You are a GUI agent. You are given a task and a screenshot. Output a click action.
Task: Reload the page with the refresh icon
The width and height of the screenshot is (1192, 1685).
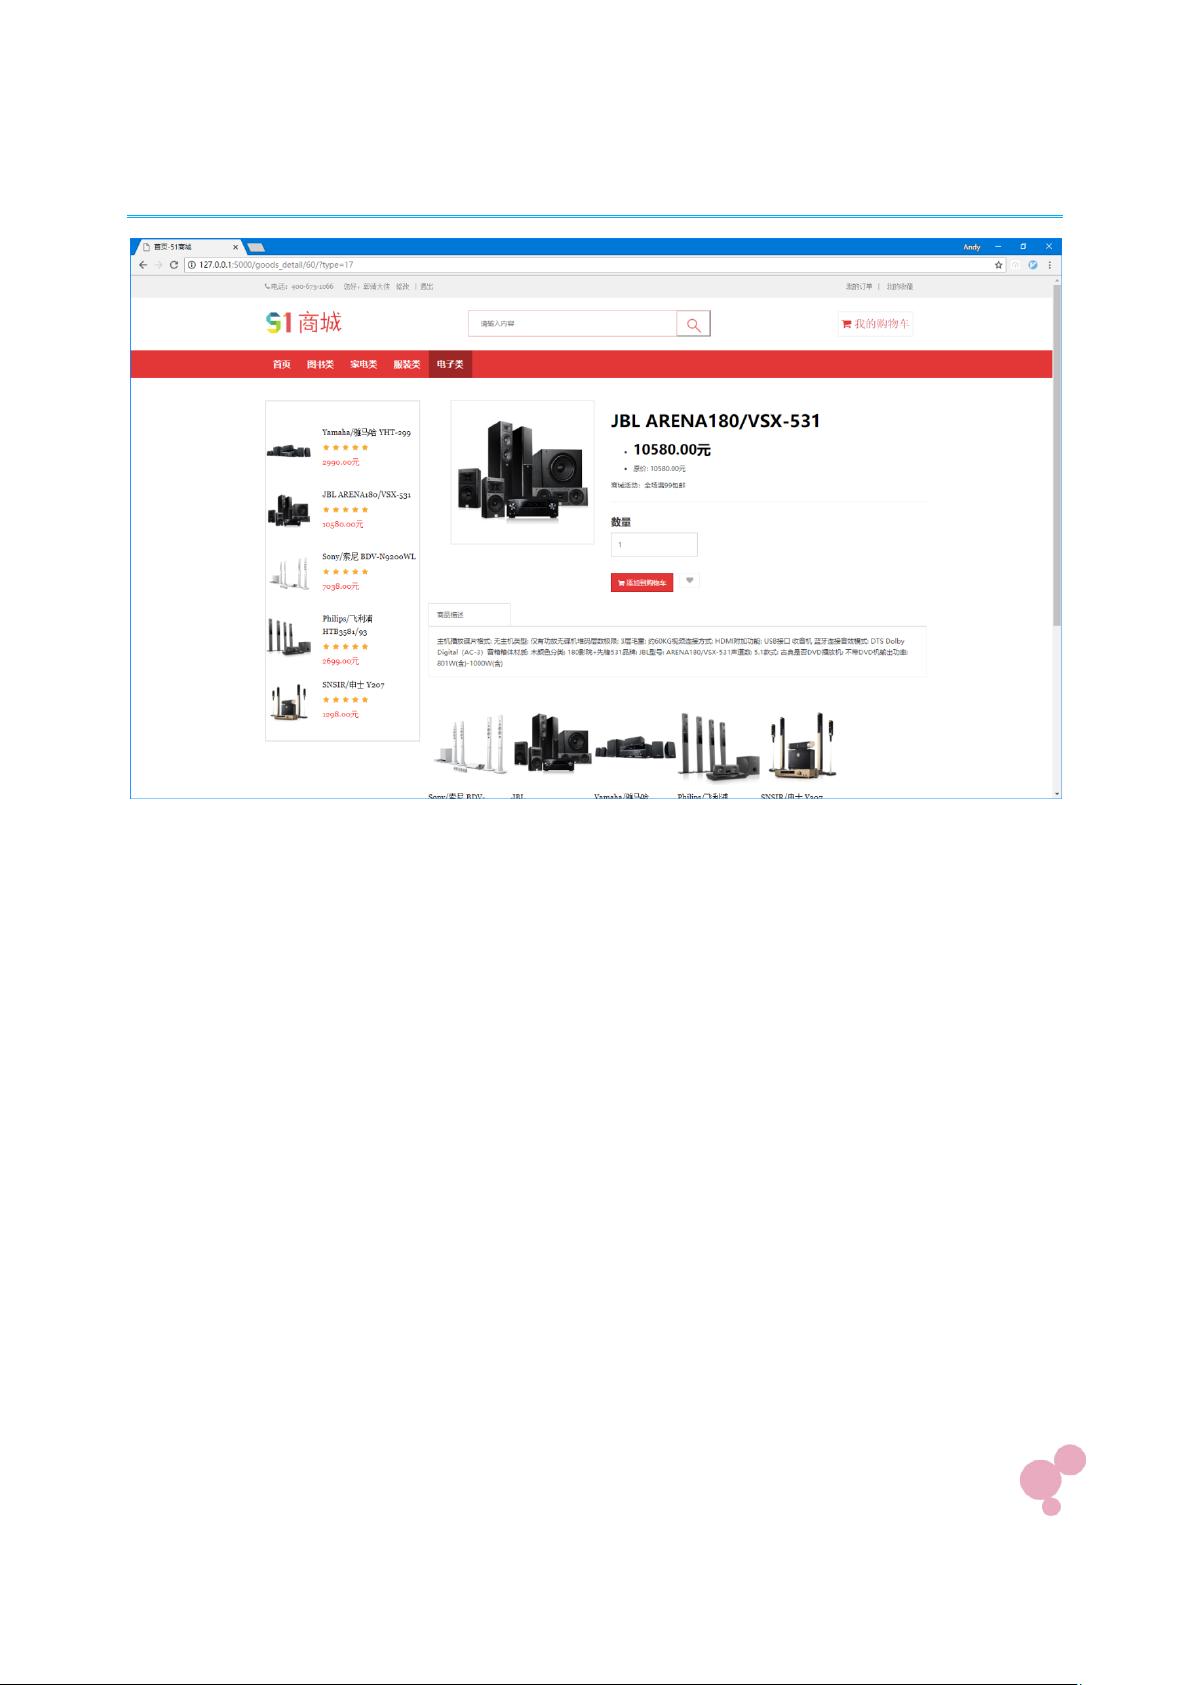(174, 265)
